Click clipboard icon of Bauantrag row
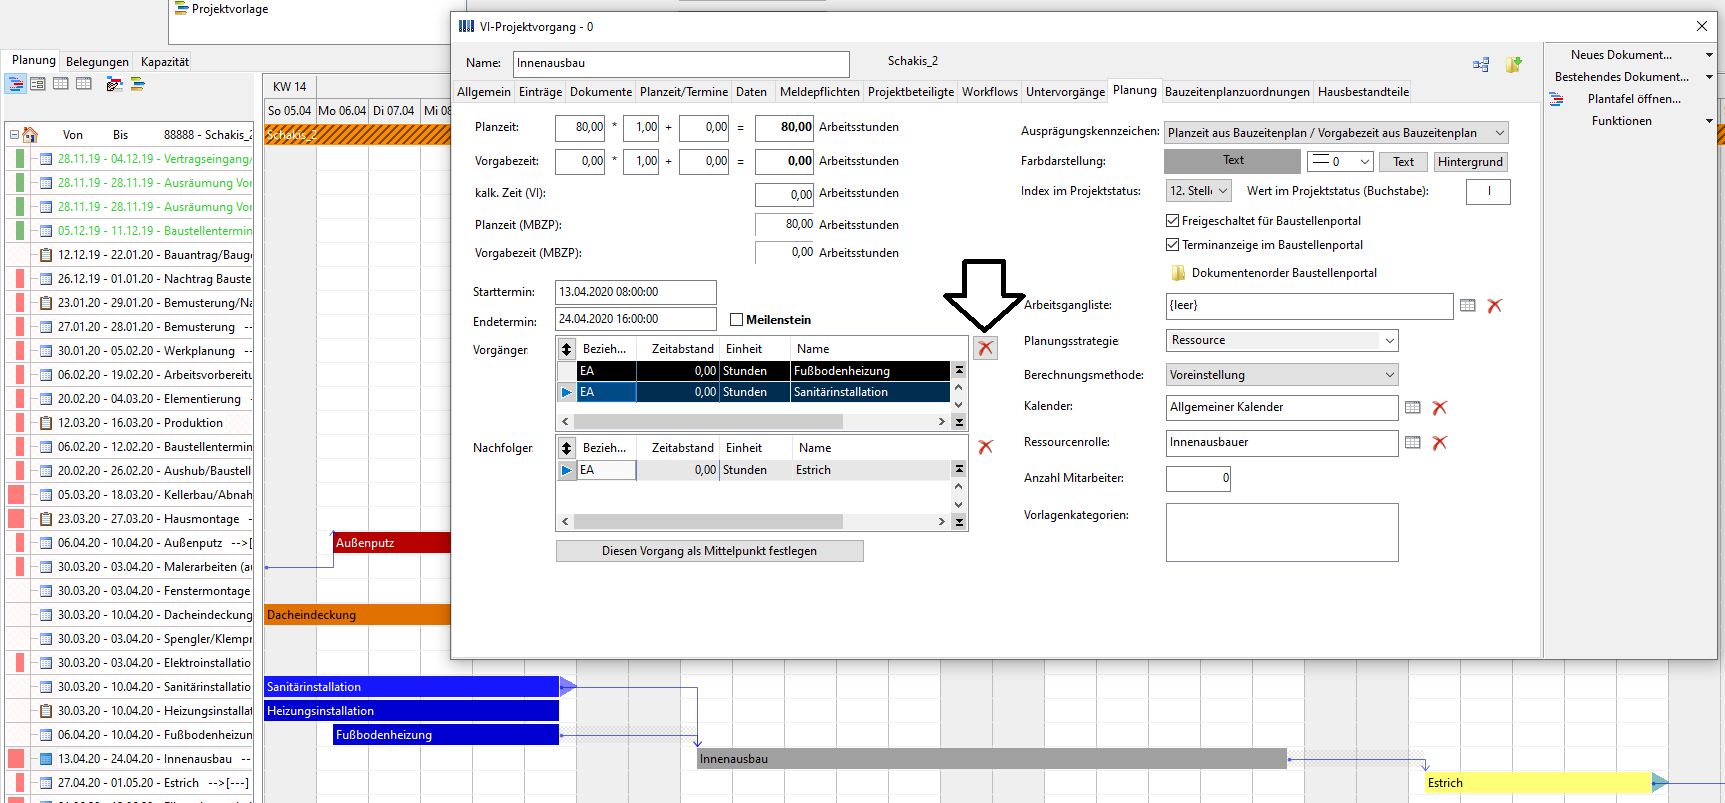Screen dimensions: 1725x803 [46, 255]
